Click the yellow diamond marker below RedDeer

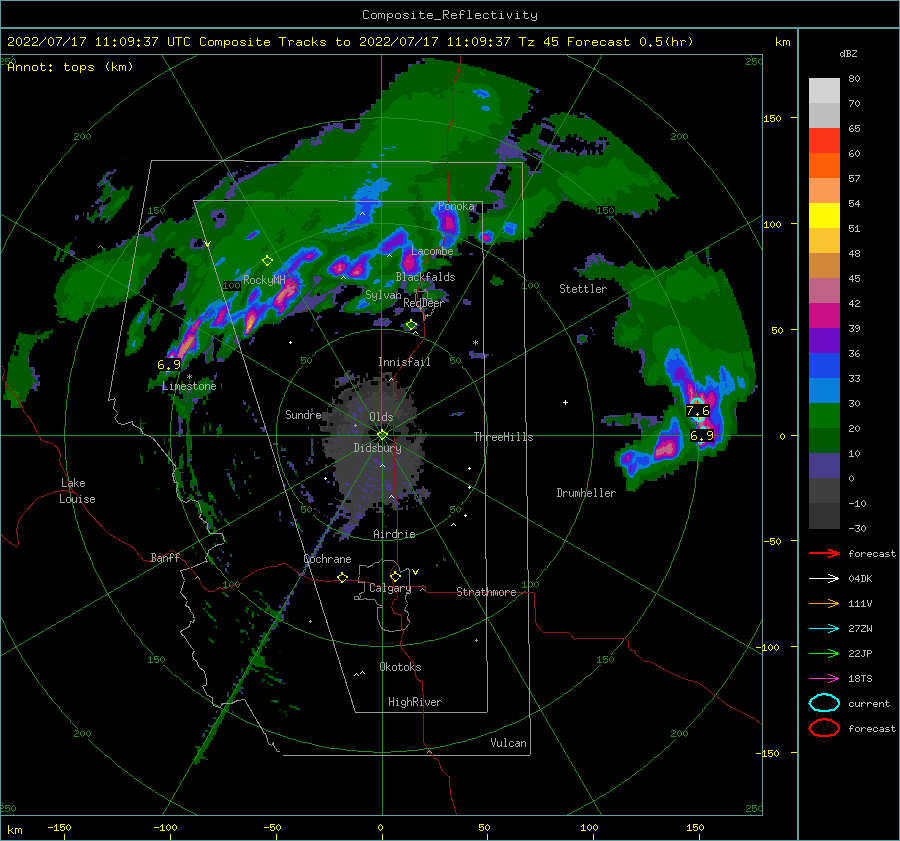[x=411, y=325]
